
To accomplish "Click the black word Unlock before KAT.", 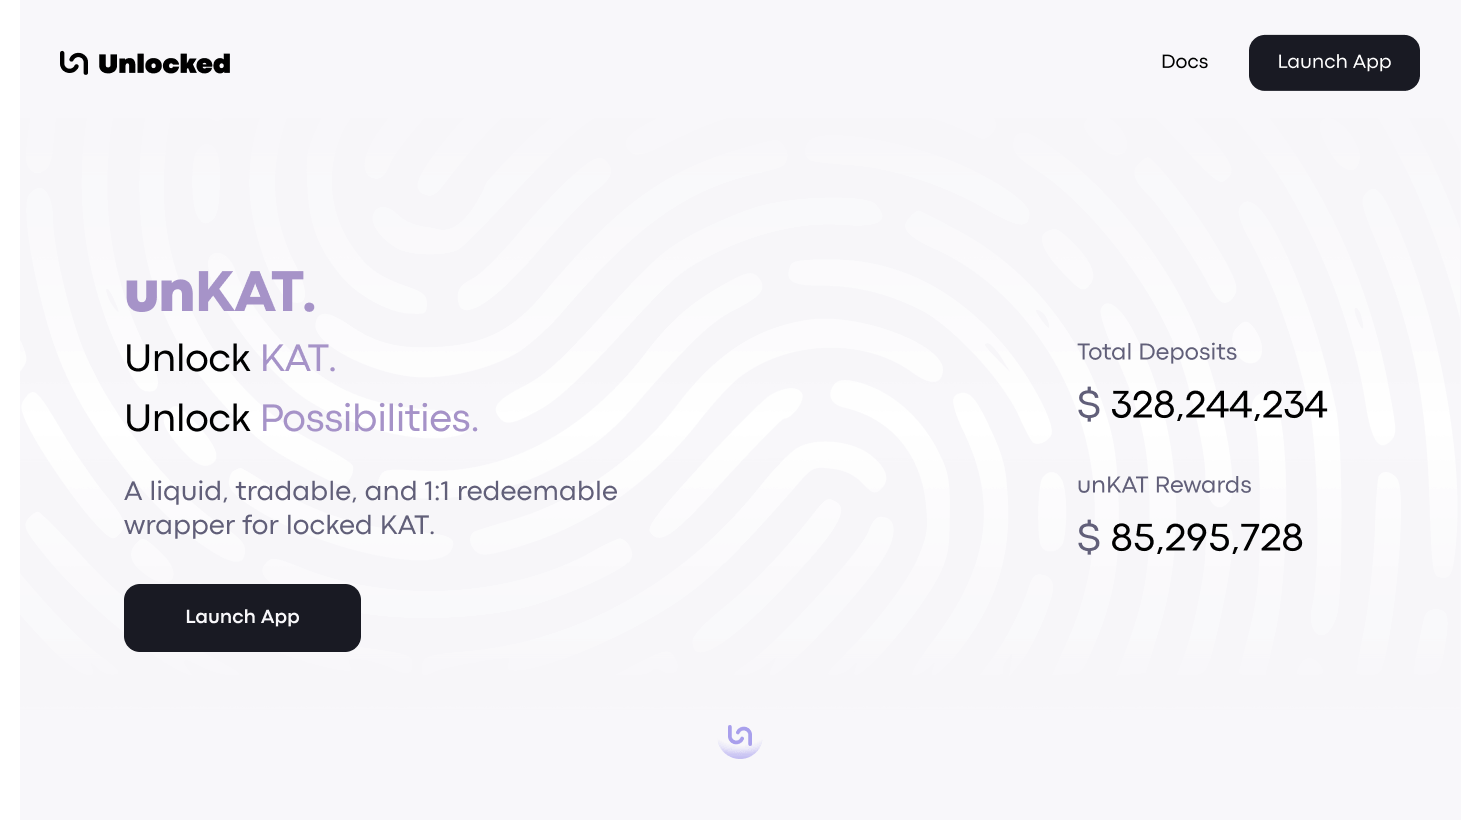I will pyautogui.click(x=187, y=358).
